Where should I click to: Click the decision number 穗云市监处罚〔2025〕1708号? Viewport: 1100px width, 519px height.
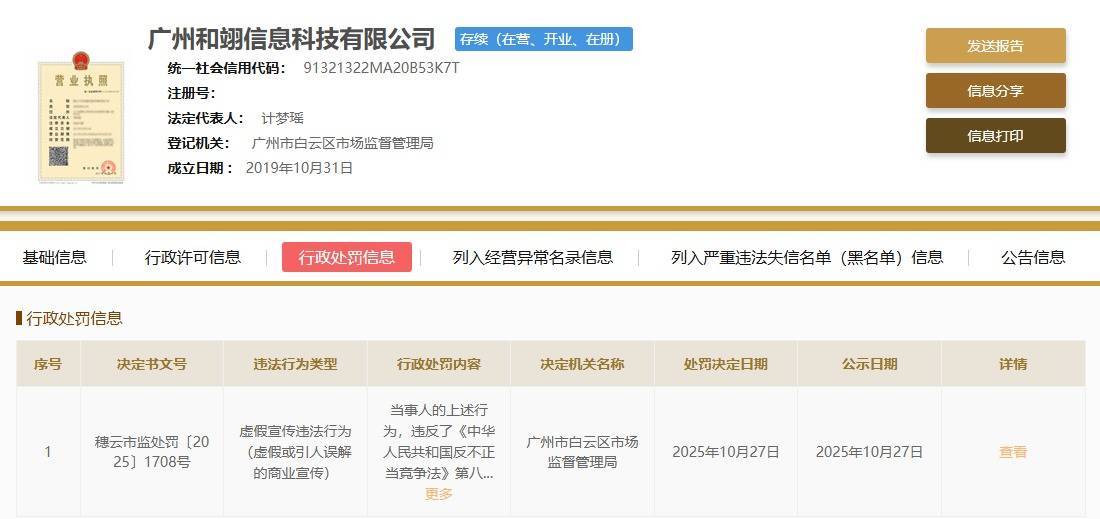click(152, 452)
